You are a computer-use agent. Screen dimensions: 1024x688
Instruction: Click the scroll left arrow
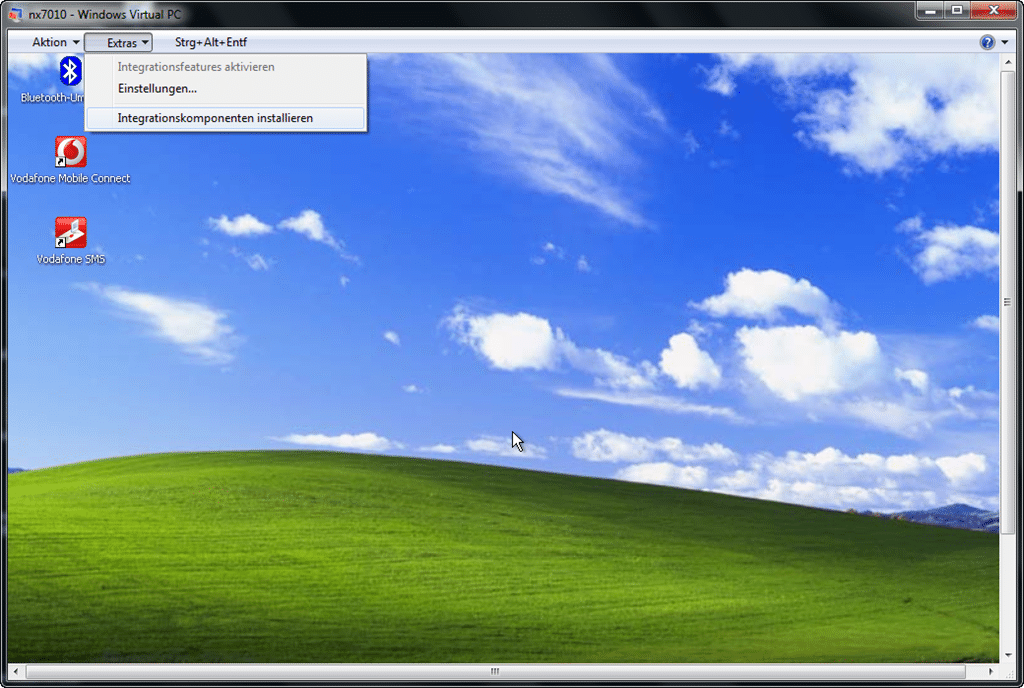pyautogui.click(x=16, y=671)
